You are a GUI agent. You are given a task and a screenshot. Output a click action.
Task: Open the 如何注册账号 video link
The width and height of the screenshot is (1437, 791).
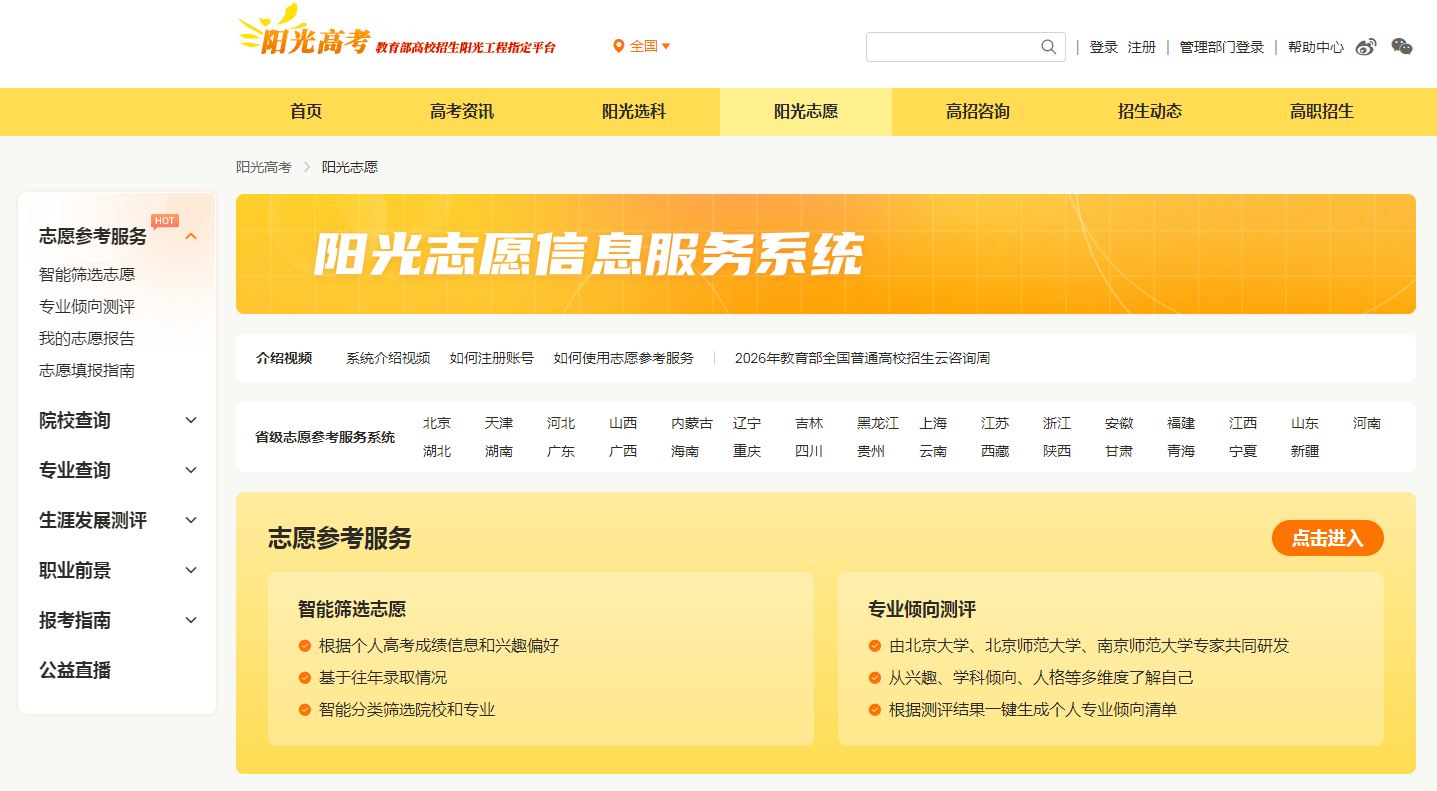492,358
